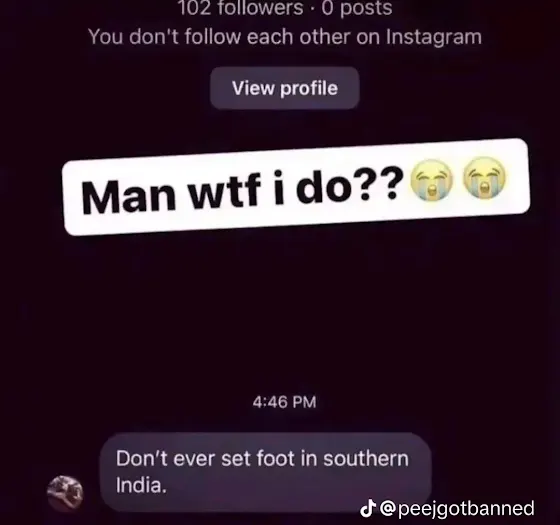Select the 'Don't ever set foot' message bubble

pos(266,472)
